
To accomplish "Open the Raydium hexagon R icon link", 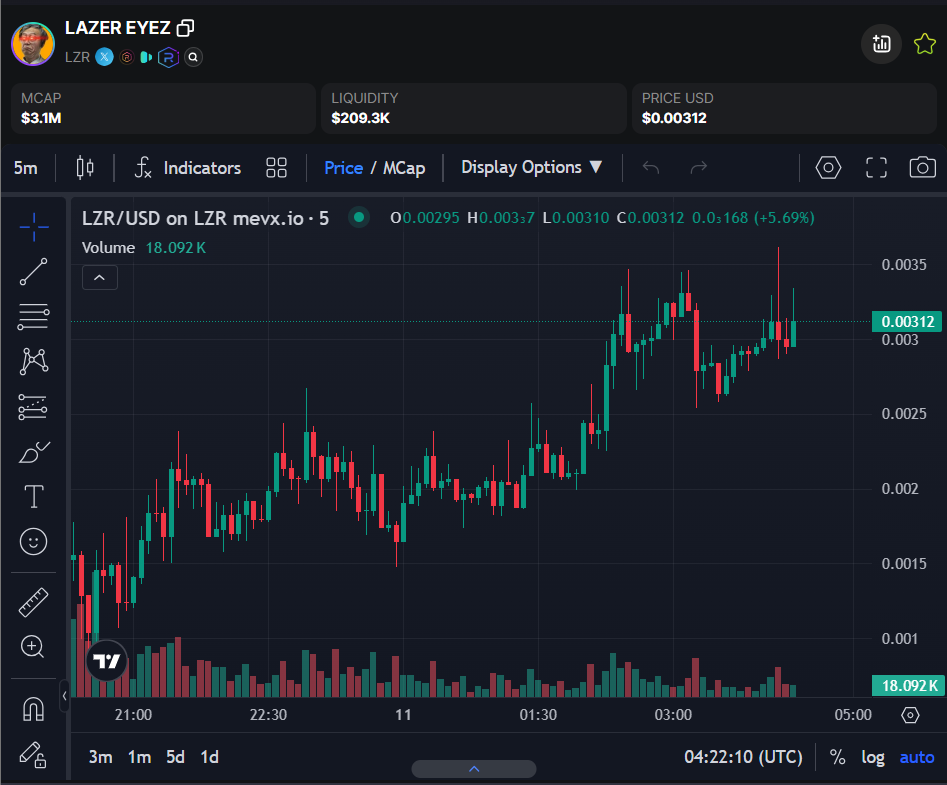I will tap(169, 57).
